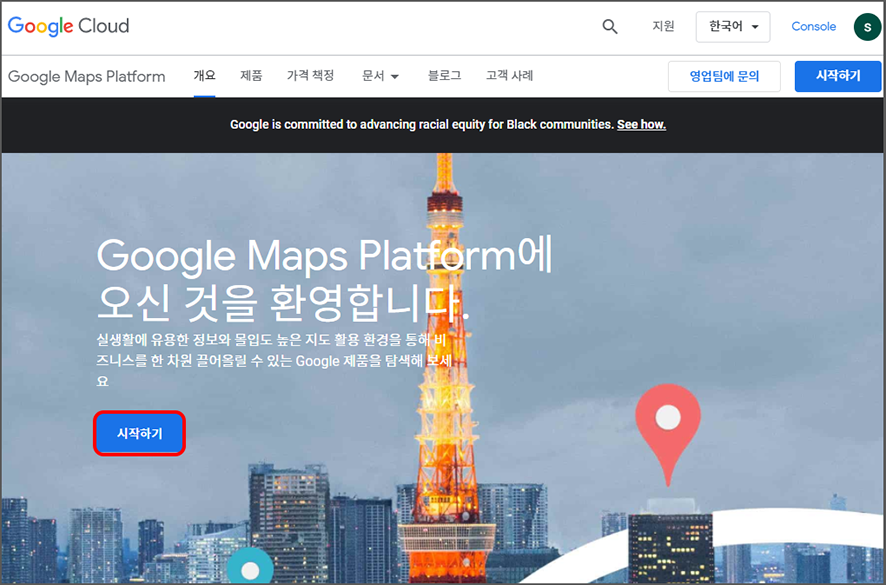The width and height of the screenshot is (886, 585).
Task: Click the Google Maps Platform title link
Action: coord(87,77)
